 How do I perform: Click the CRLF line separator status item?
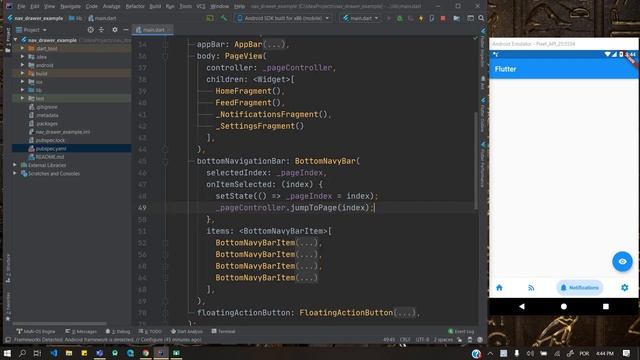(405, 340)
